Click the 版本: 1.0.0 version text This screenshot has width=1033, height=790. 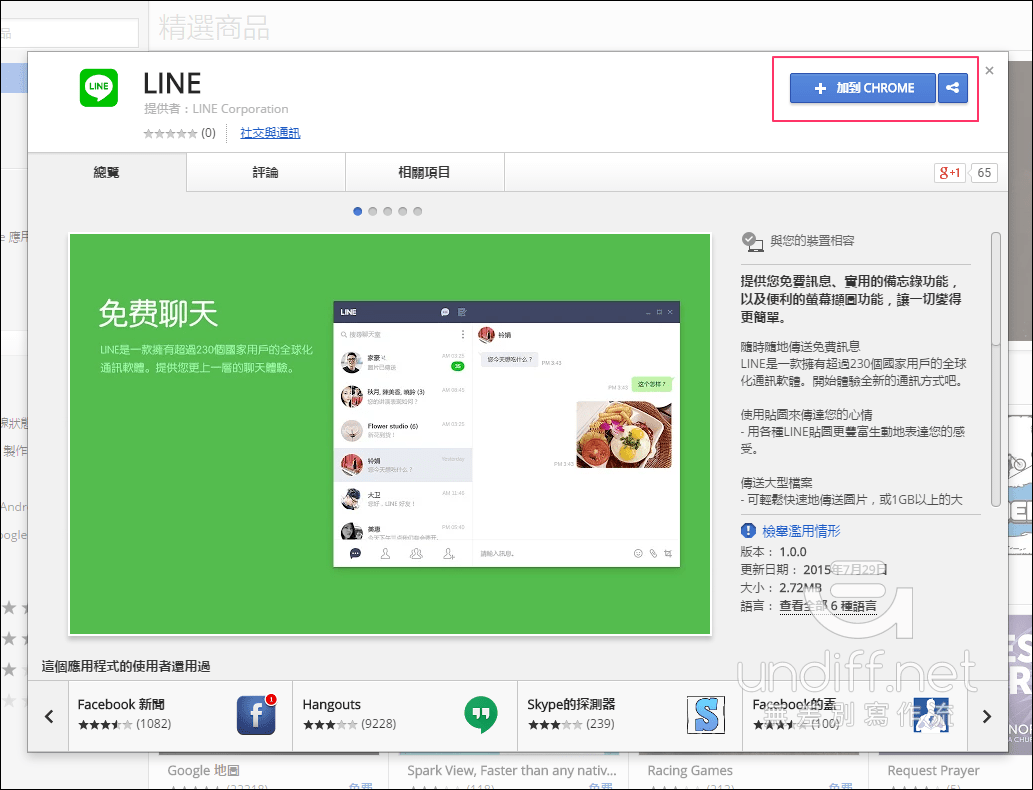click(x=773, y=552)
